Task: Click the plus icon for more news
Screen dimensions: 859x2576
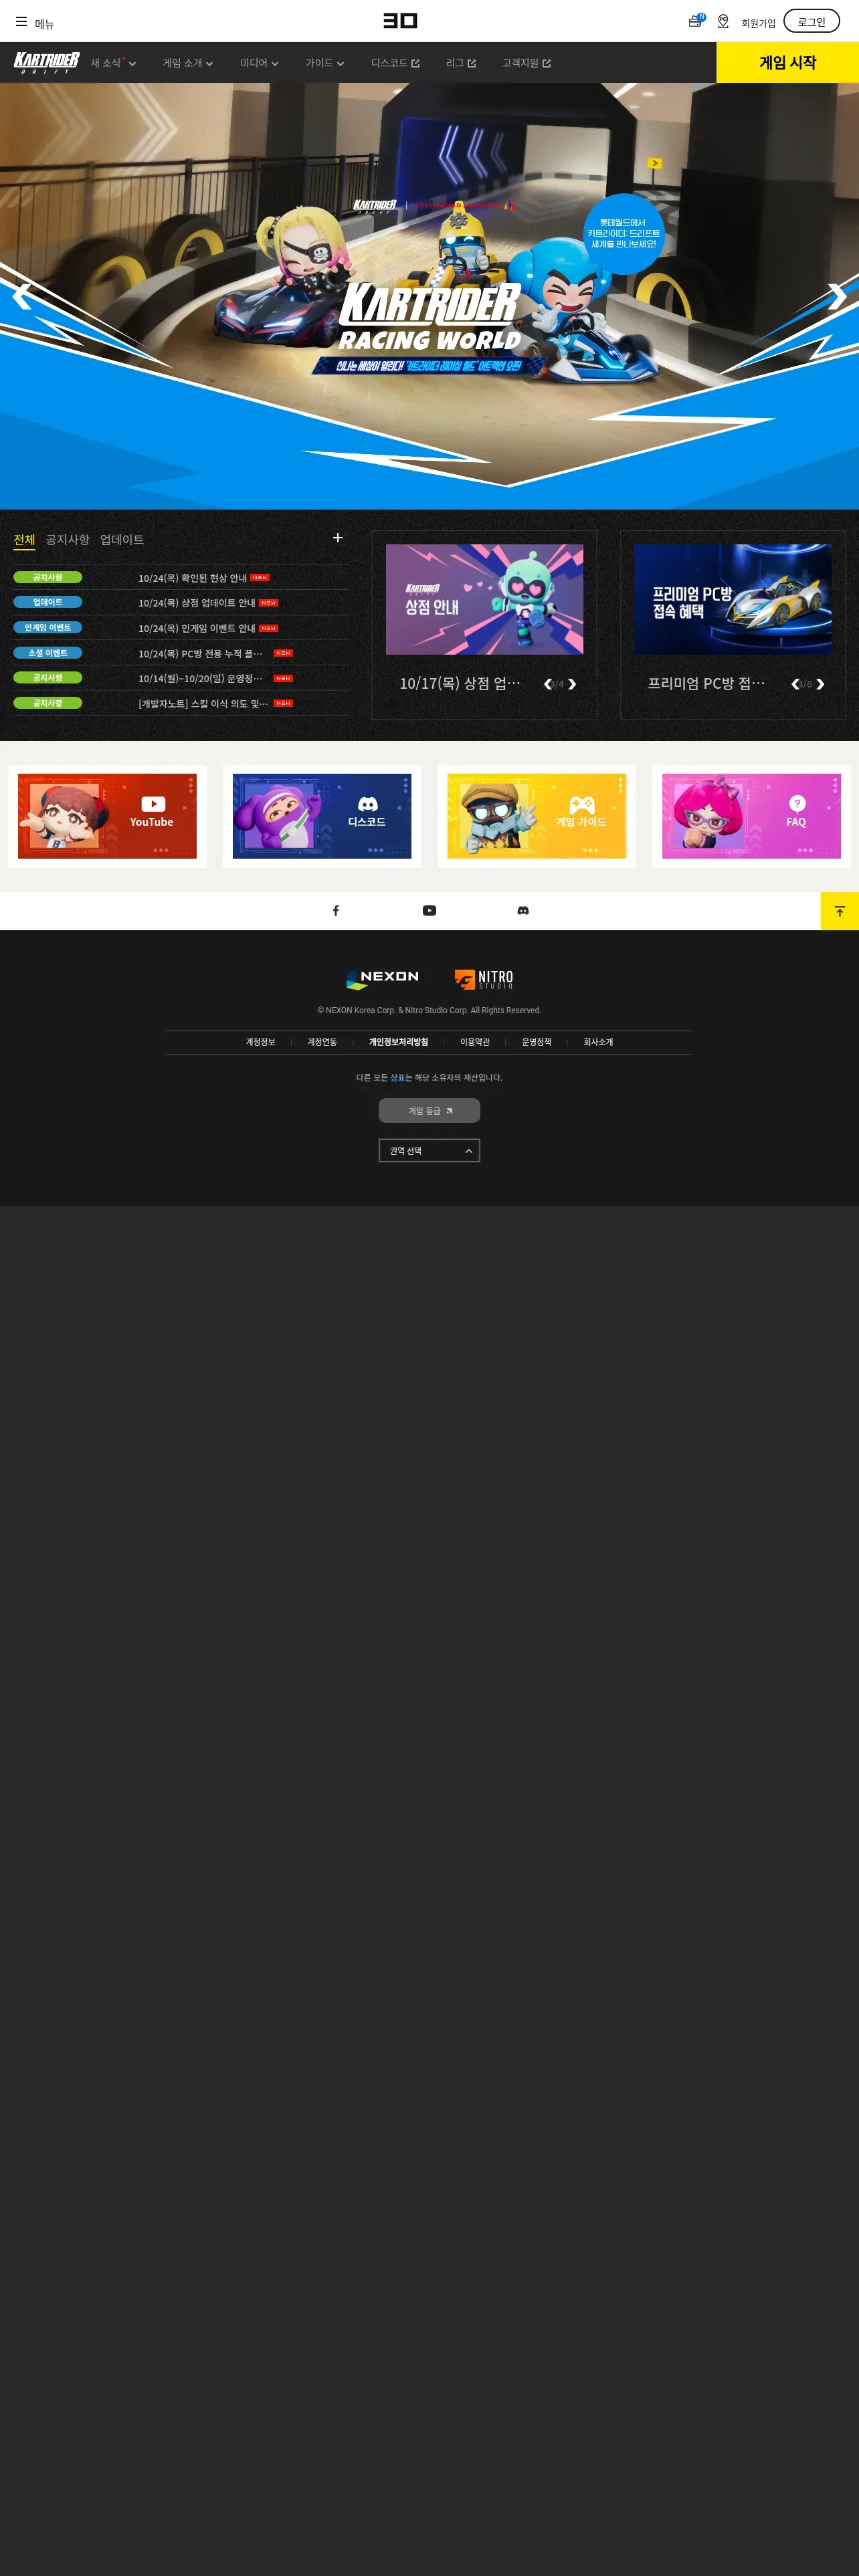Action: coord(338,538)
